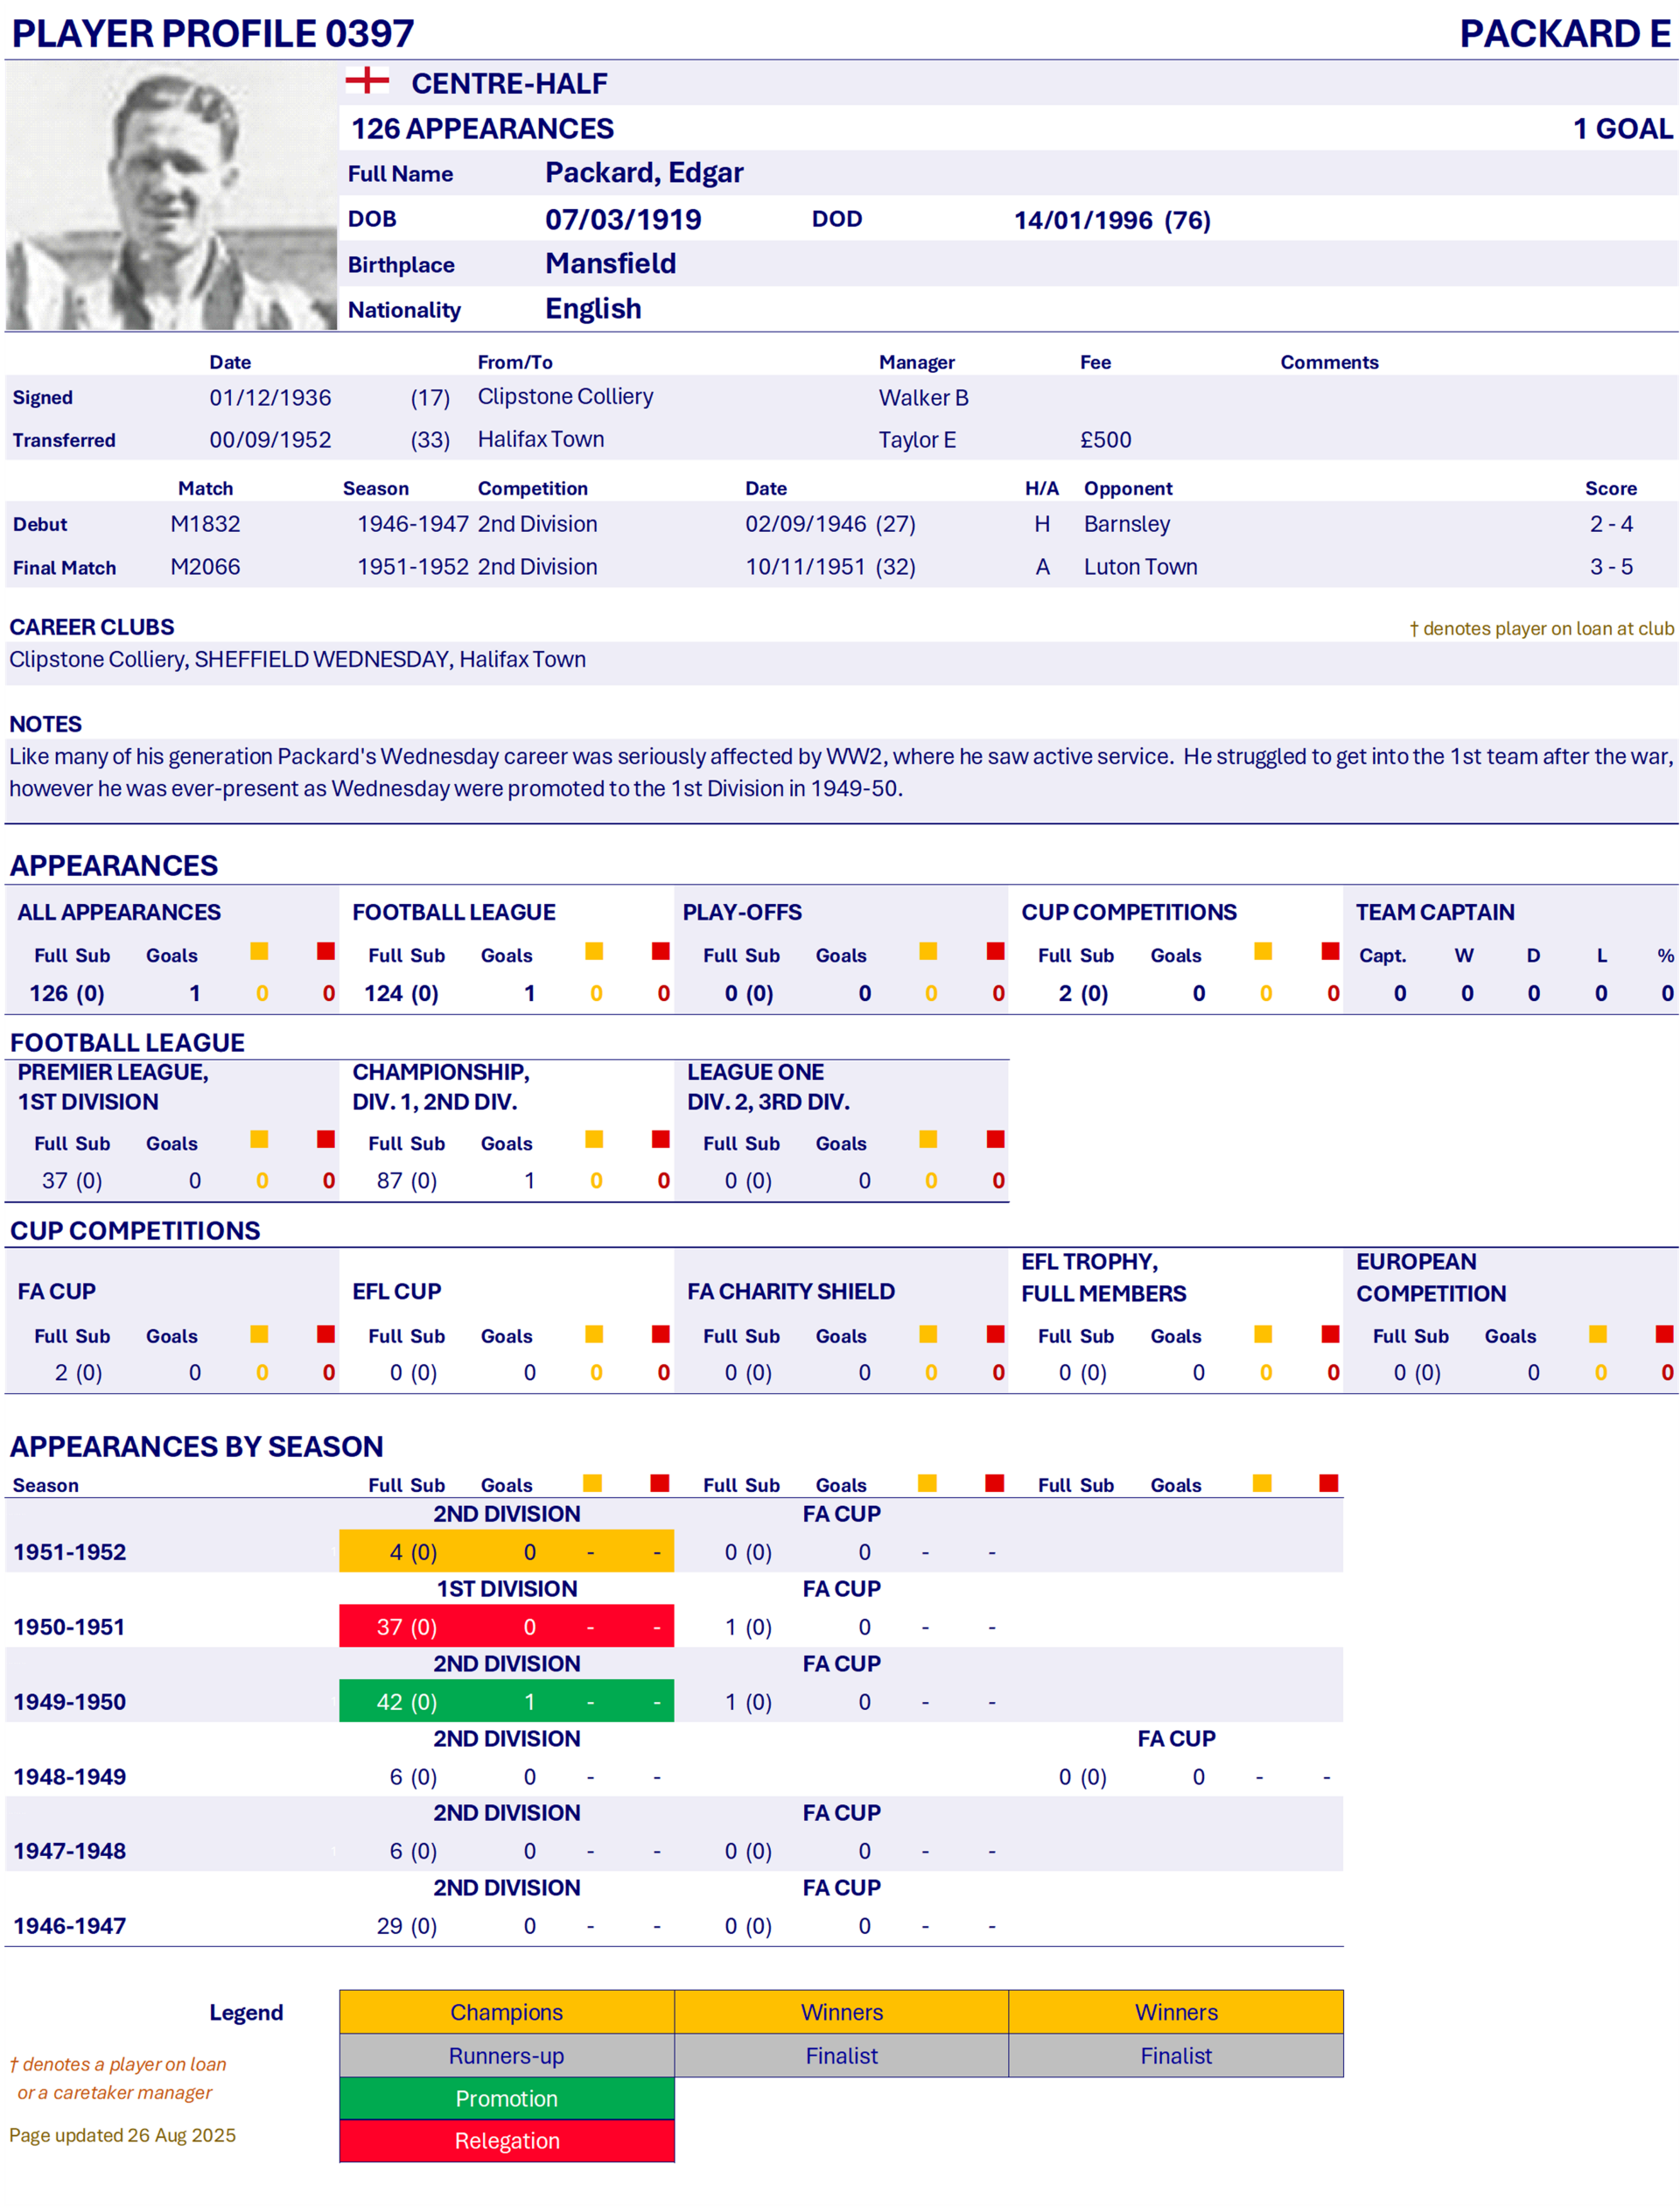Screen dimensions: 1680x2206
Task: Click red card icon under EFL Cup
Action: coord(660,1334)
